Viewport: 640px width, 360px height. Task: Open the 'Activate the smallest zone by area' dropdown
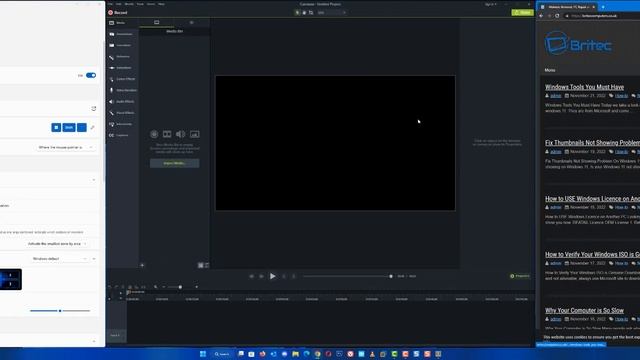coord(57,244)
